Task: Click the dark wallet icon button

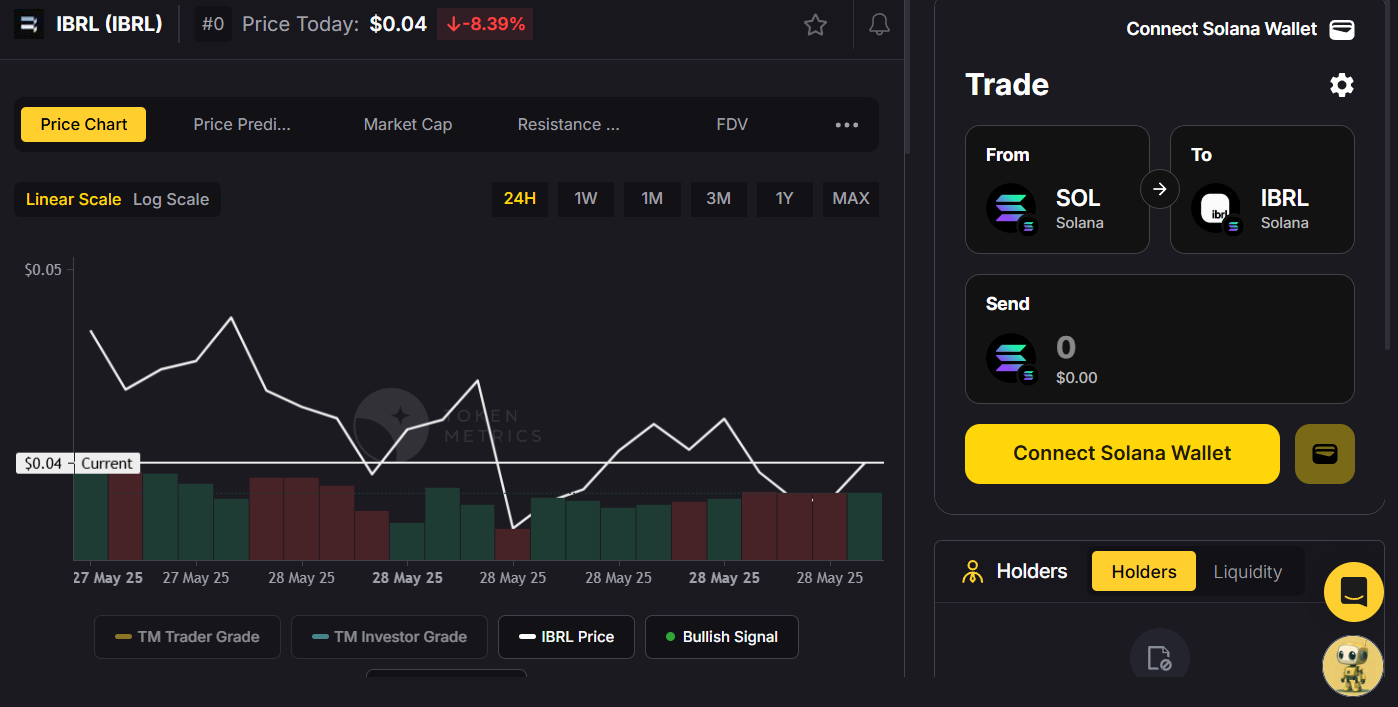Action: [1324, 454]
